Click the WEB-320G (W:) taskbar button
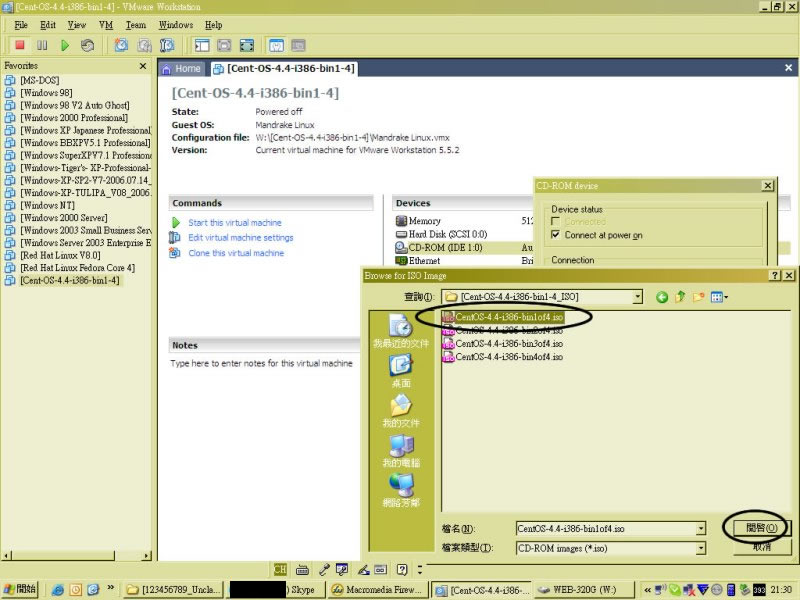Screen dimensions: 800x600 (583, 590)
